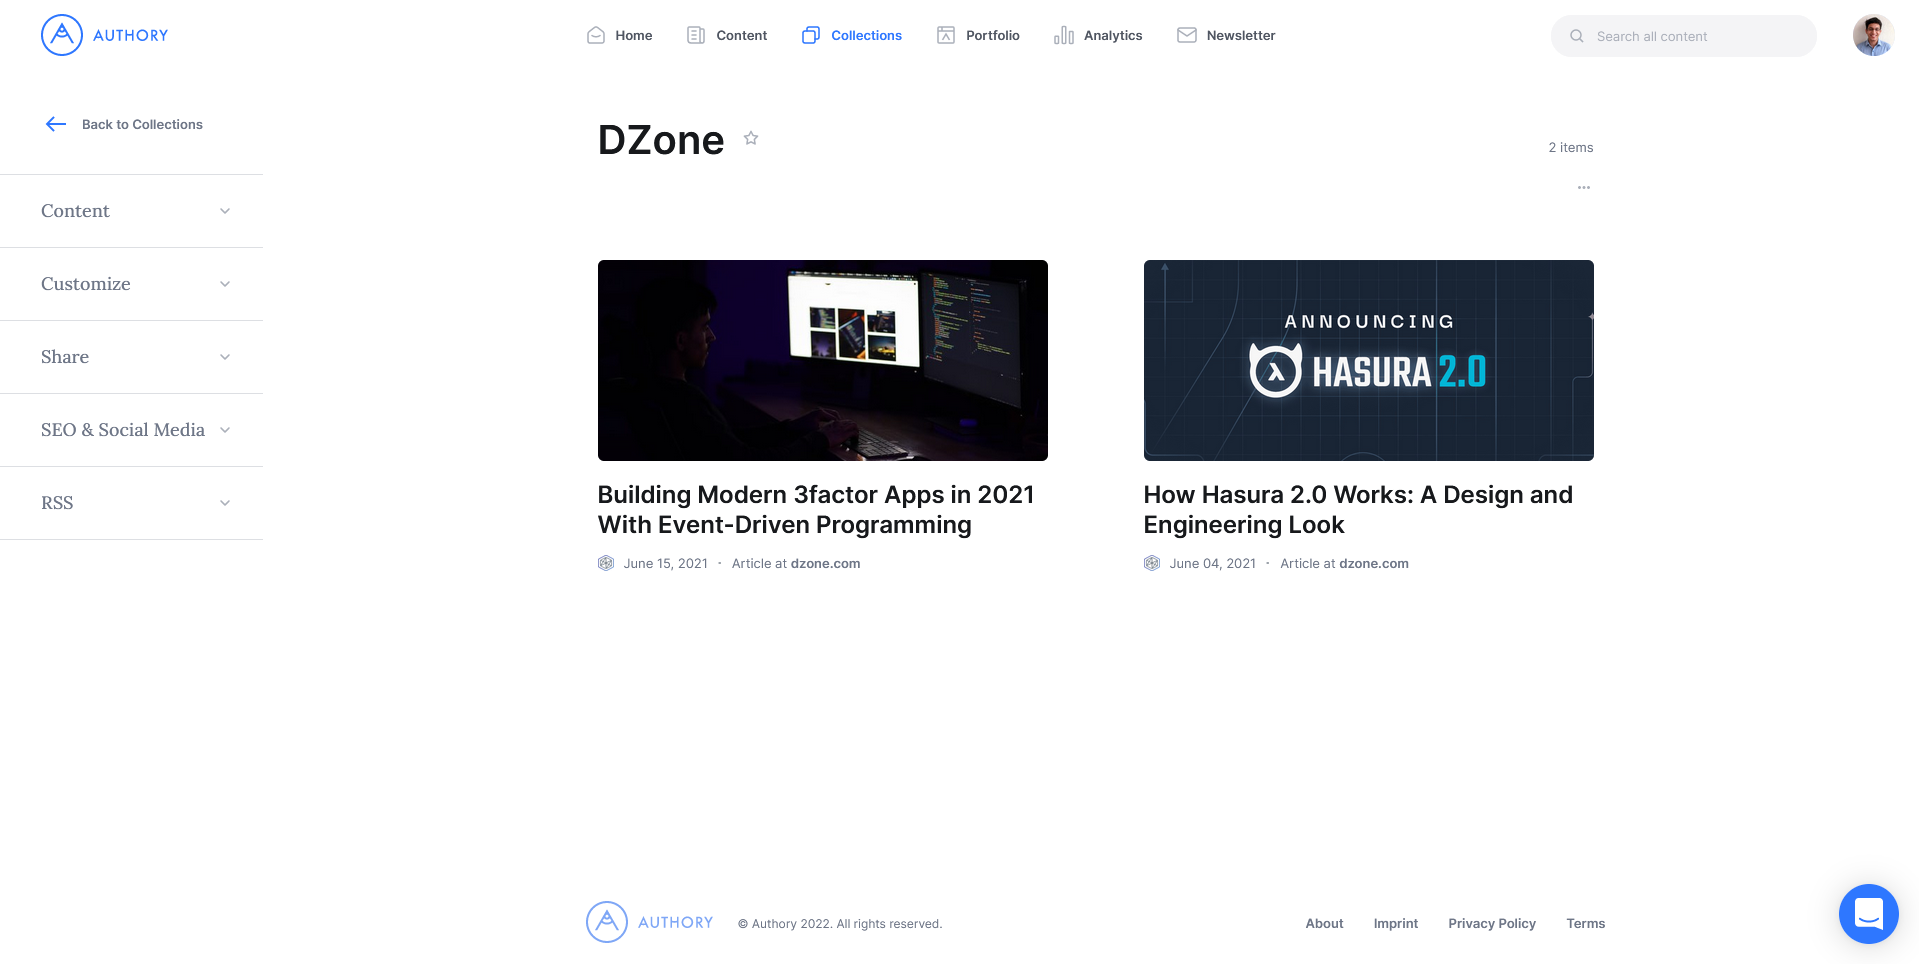This screenshot has width=1919, height=964.
Task: Expand the Share sidebar section
Action: pos(131,357)
